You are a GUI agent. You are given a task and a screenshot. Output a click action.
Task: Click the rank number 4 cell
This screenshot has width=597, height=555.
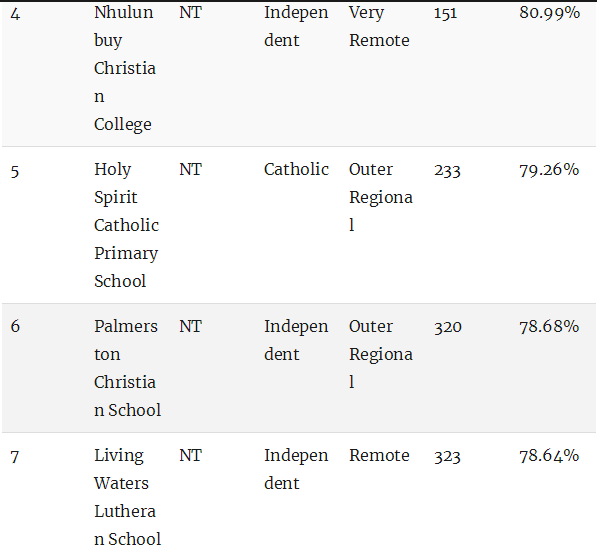15,14
